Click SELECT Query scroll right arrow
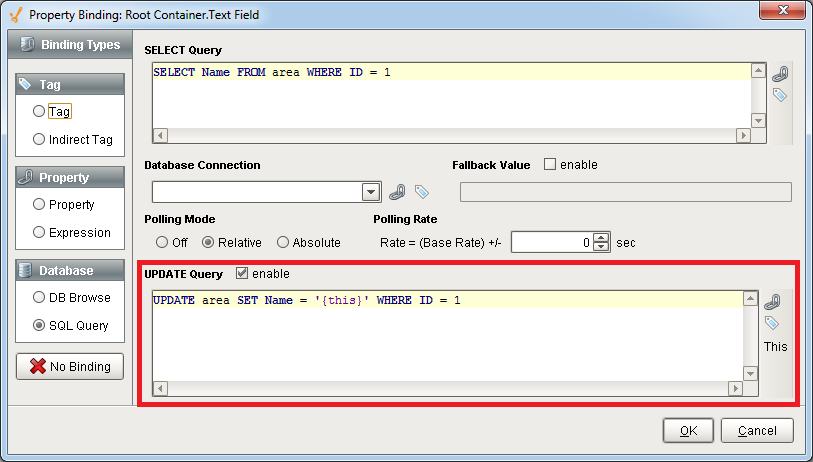This screenshot has height=462, width=813. [744, 135]
